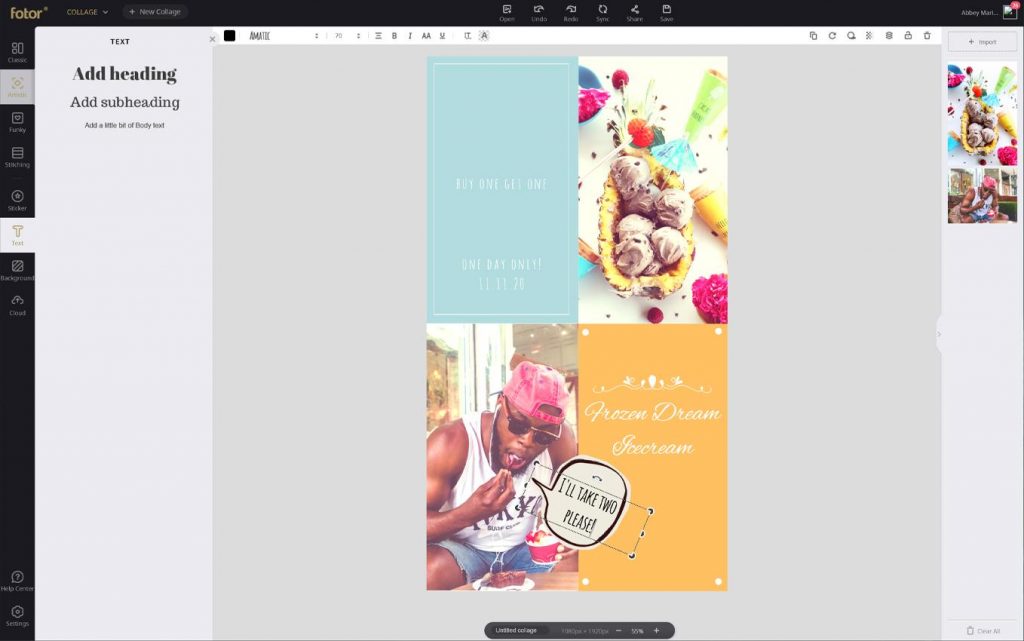The image size is (1024, 641).
Task: Toggle bold text formatting
Action: pyautogui.click(x=394, y=36)
